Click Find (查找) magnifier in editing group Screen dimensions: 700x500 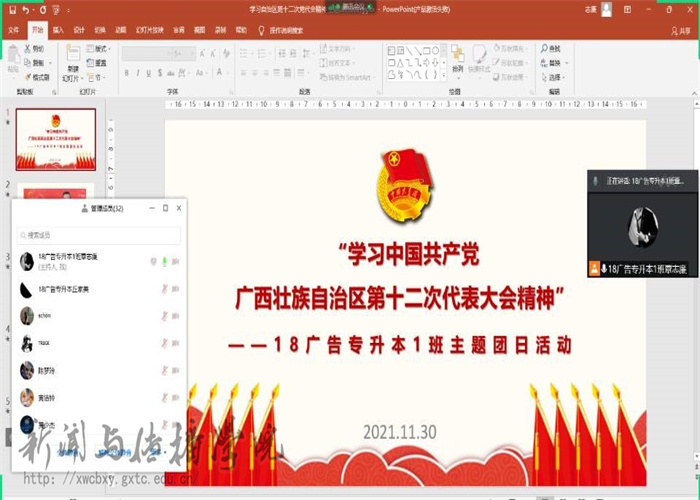pyautogui.click(x=550, y=49)
